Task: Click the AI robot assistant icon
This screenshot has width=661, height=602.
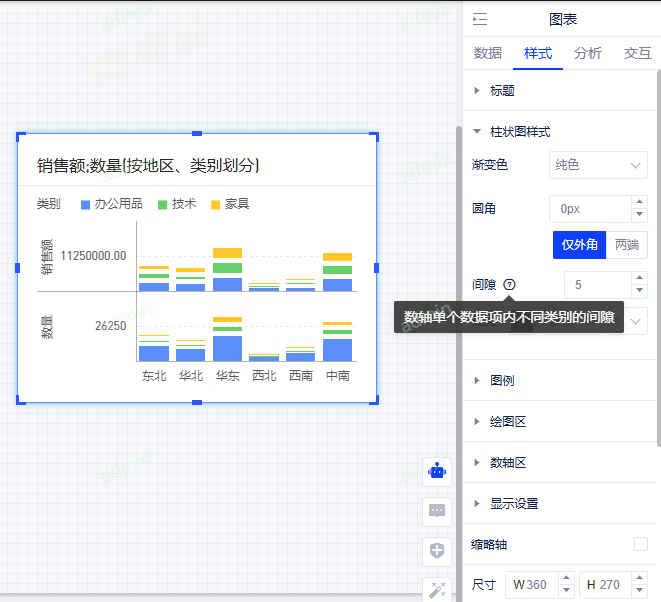Action: coord(437,471)
